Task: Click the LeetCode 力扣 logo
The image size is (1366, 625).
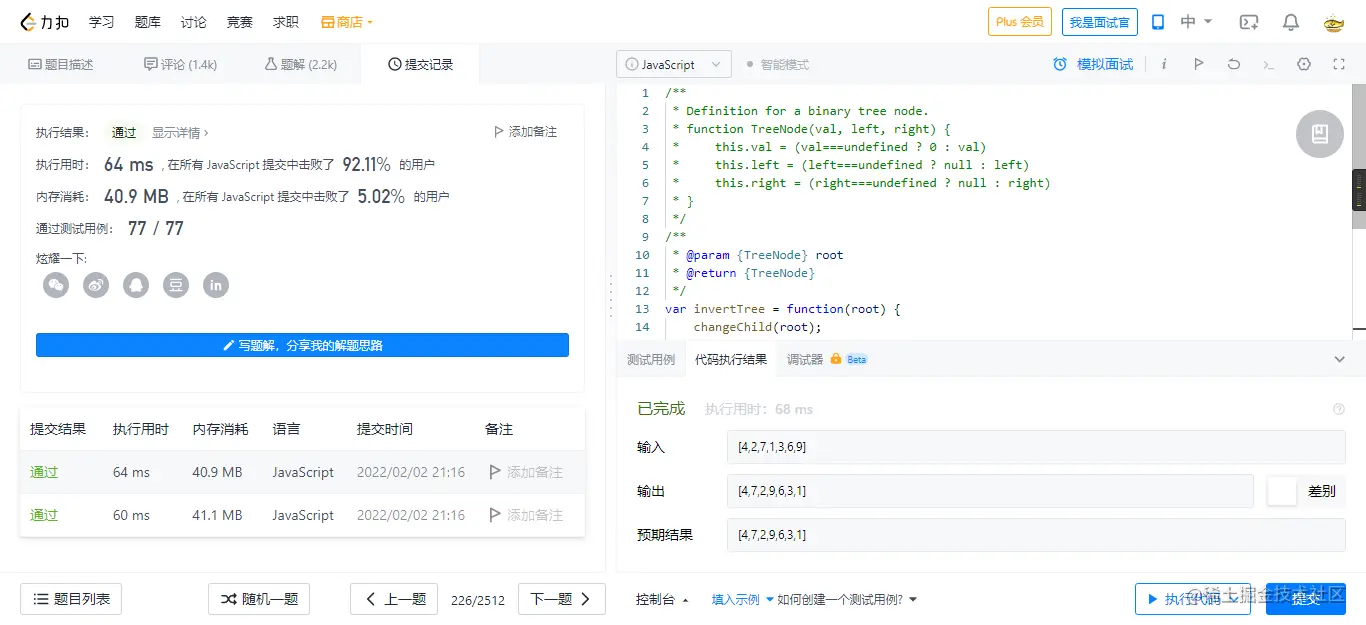Action: pos(46,21)
